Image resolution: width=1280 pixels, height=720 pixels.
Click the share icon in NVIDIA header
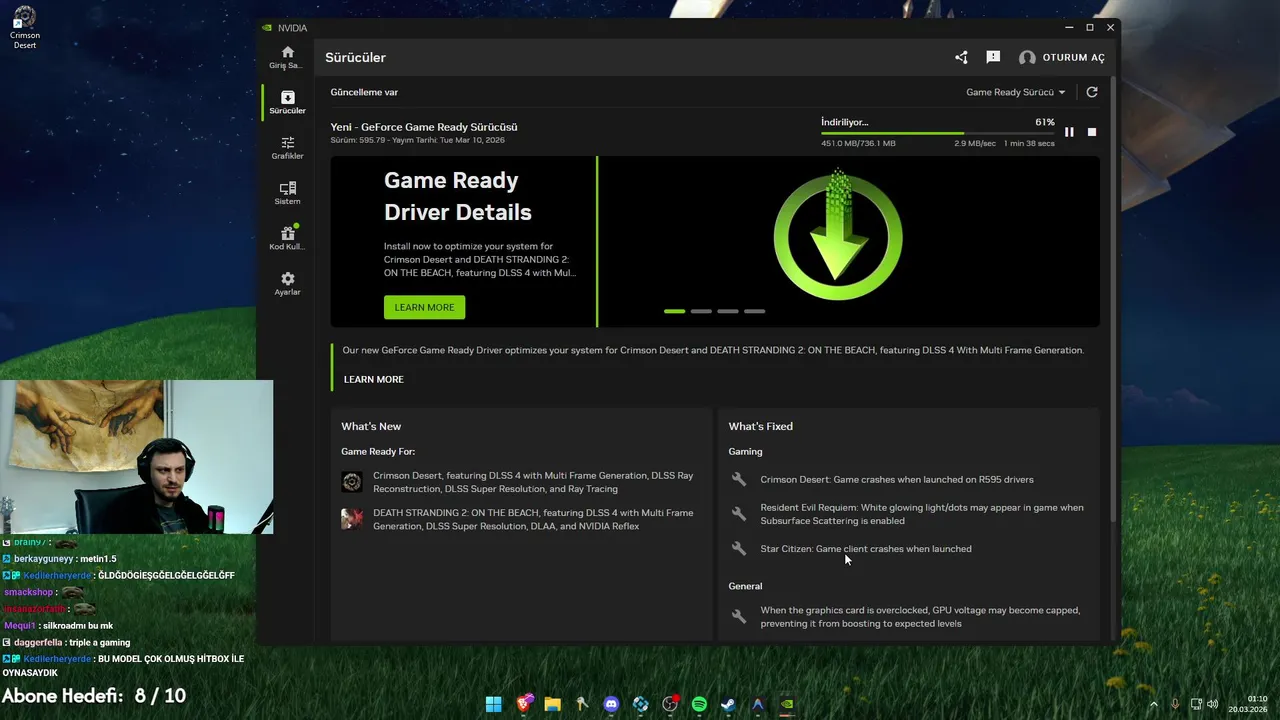tap(961, 58)
